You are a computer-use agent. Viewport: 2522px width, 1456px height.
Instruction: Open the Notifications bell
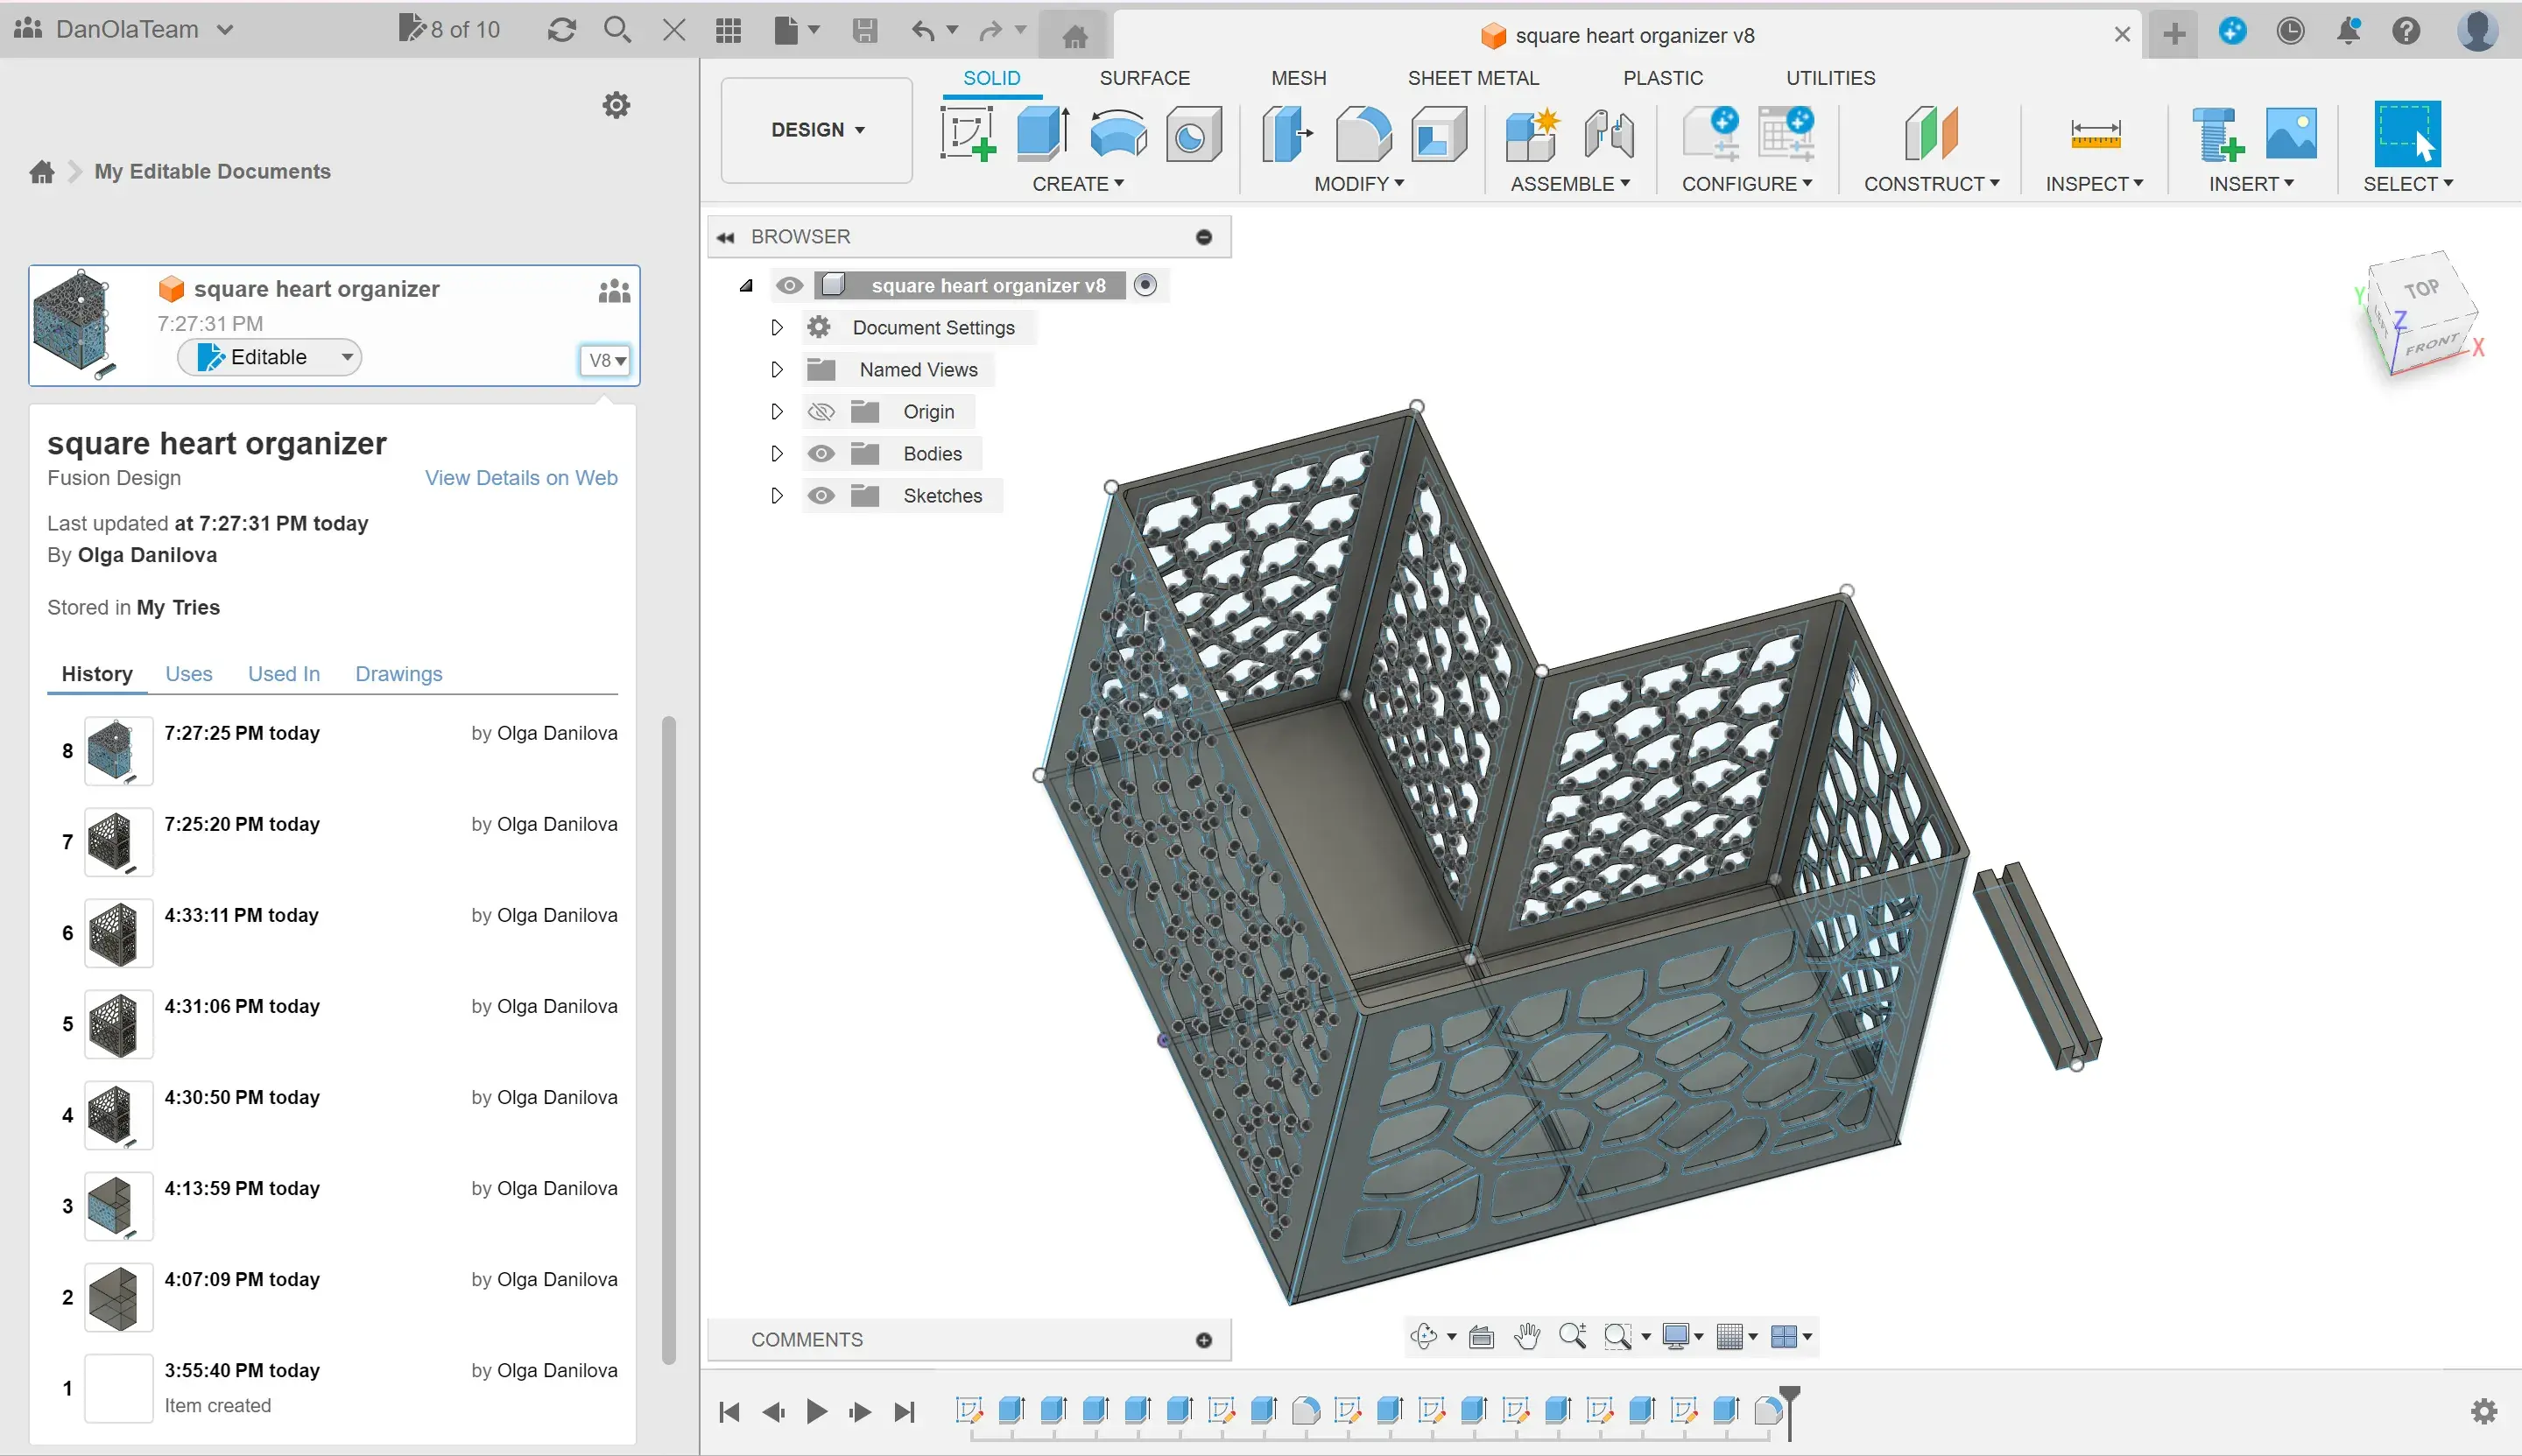coord(2348,31)
